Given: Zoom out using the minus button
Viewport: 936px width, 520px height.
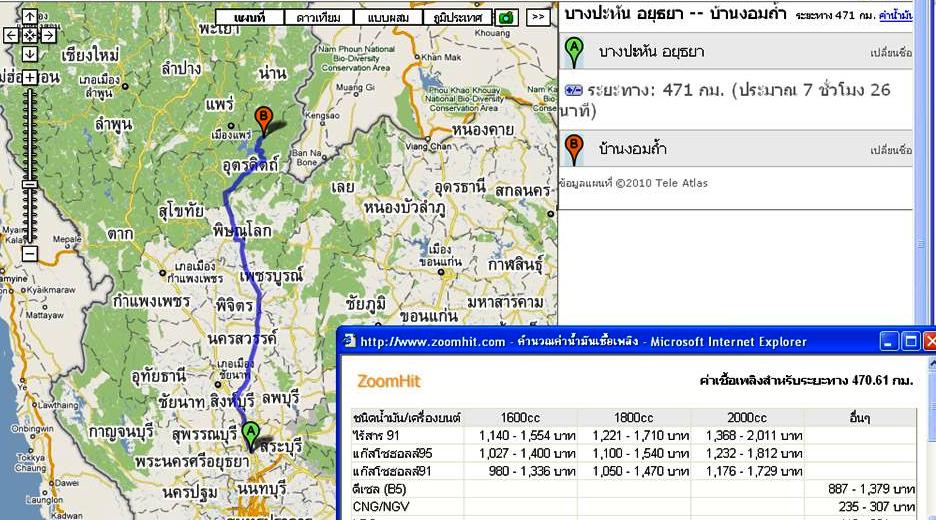Looking at the screenshot, I should (30, 254).
